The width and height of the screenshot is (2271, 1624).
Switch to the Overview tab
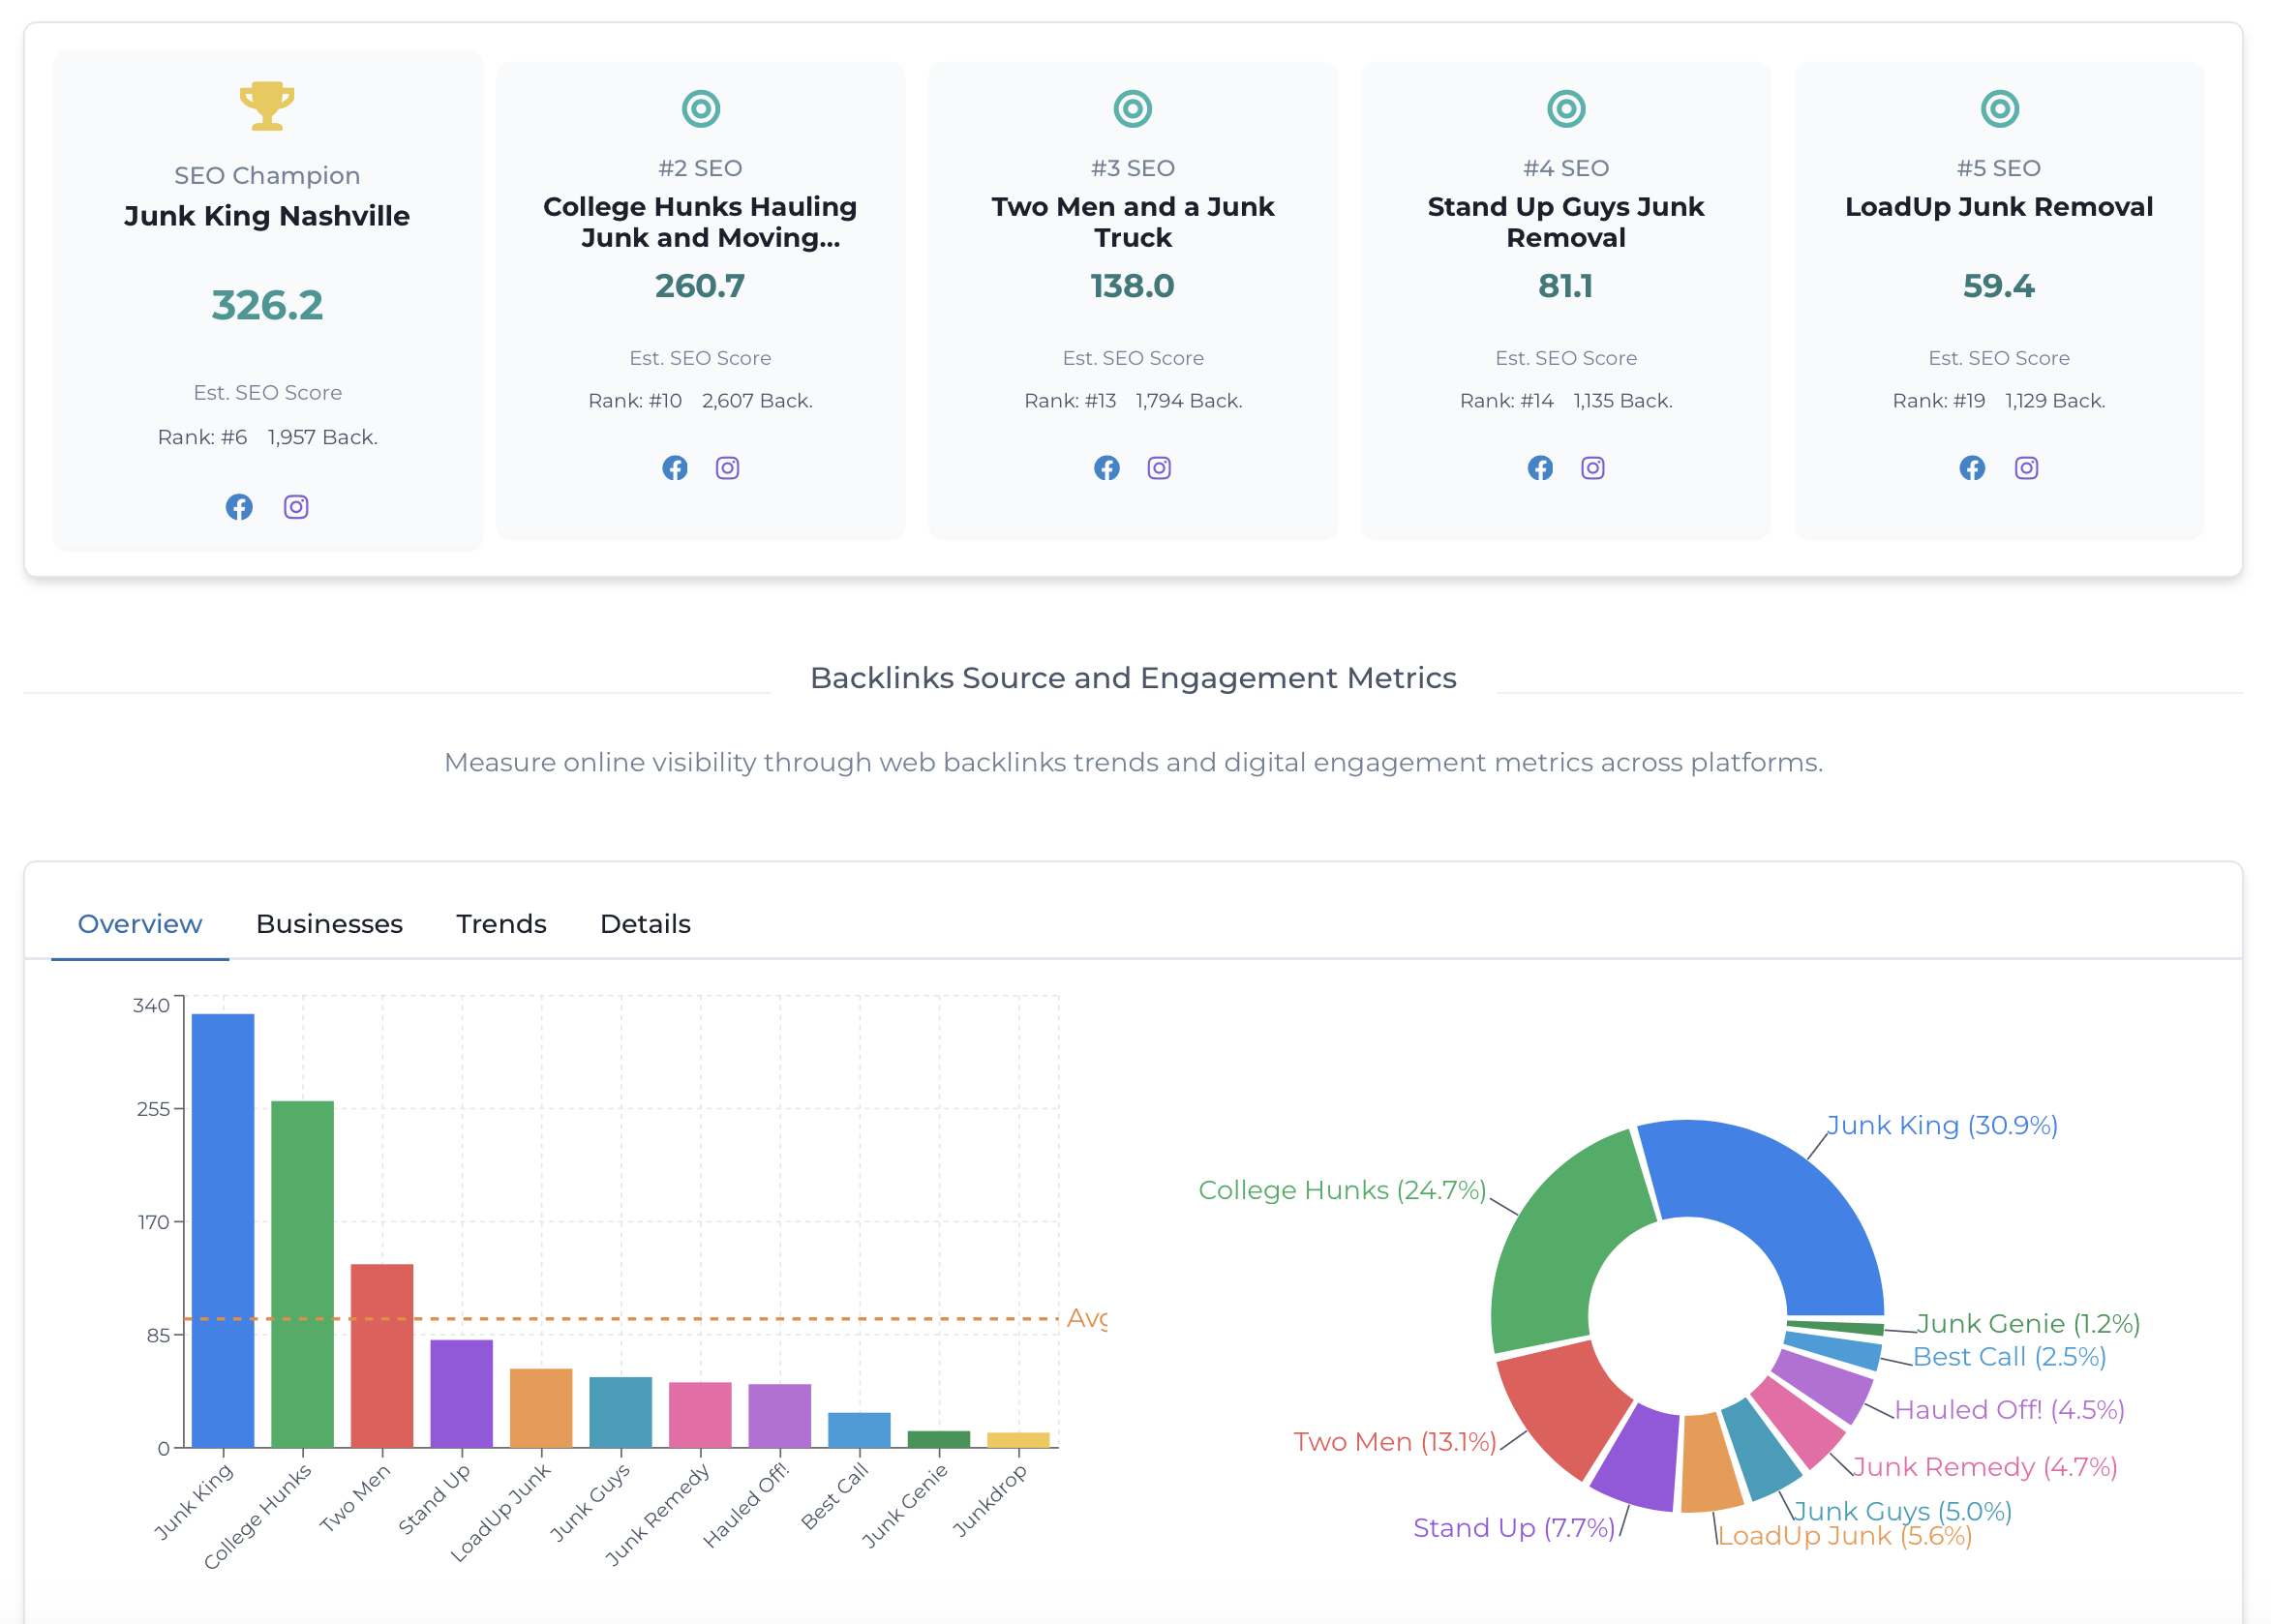point(140,923)
